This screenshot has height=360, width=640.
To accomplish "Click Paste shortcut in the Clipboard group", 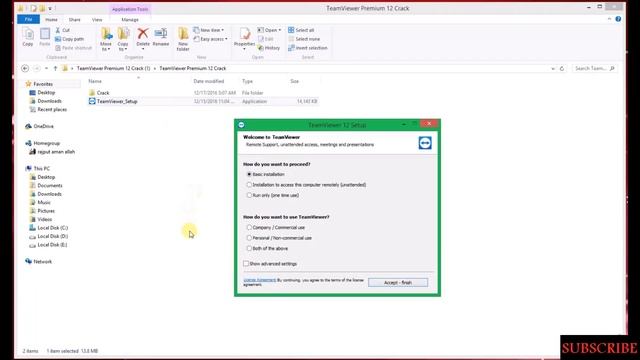I will (x=73, y=48).
